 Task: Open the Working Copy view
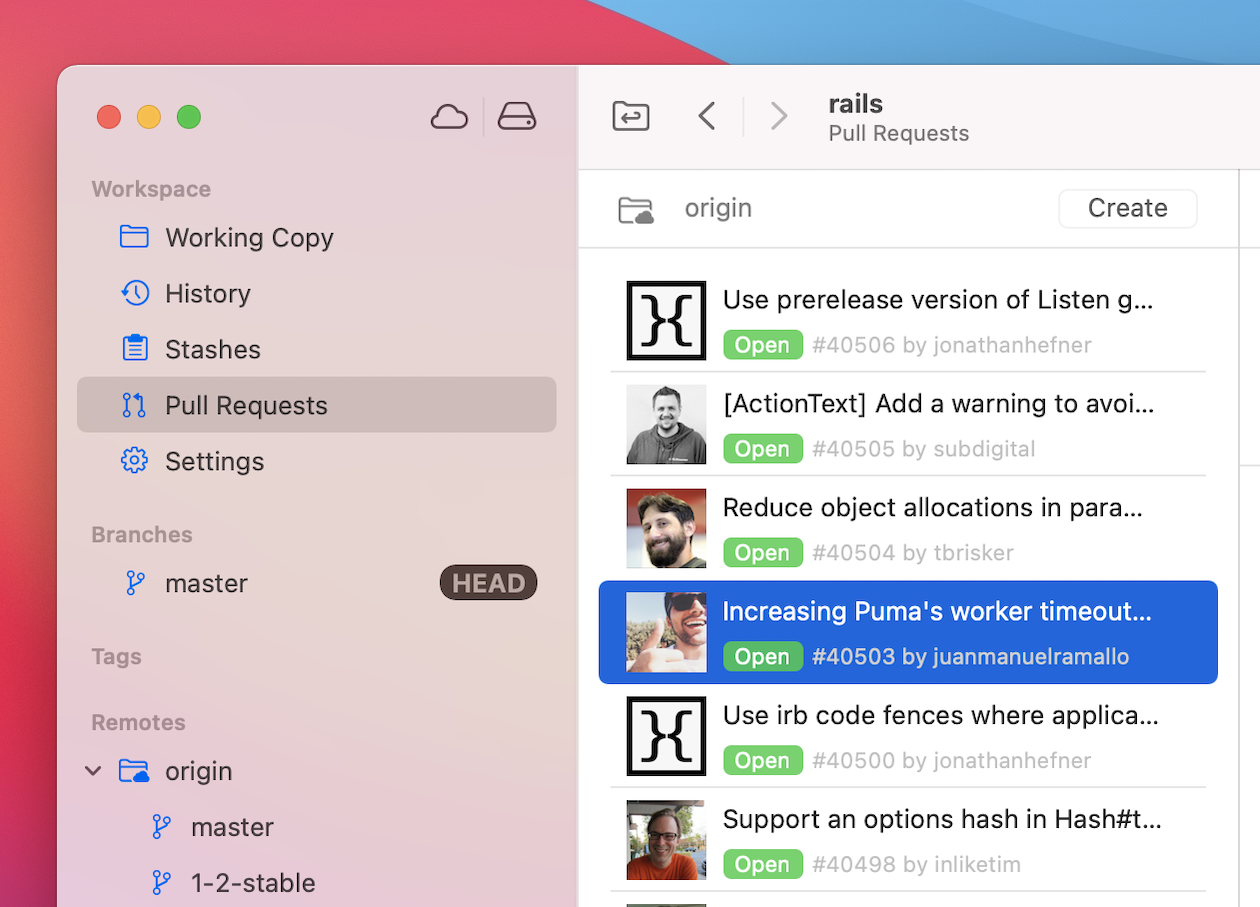(249, 238)
